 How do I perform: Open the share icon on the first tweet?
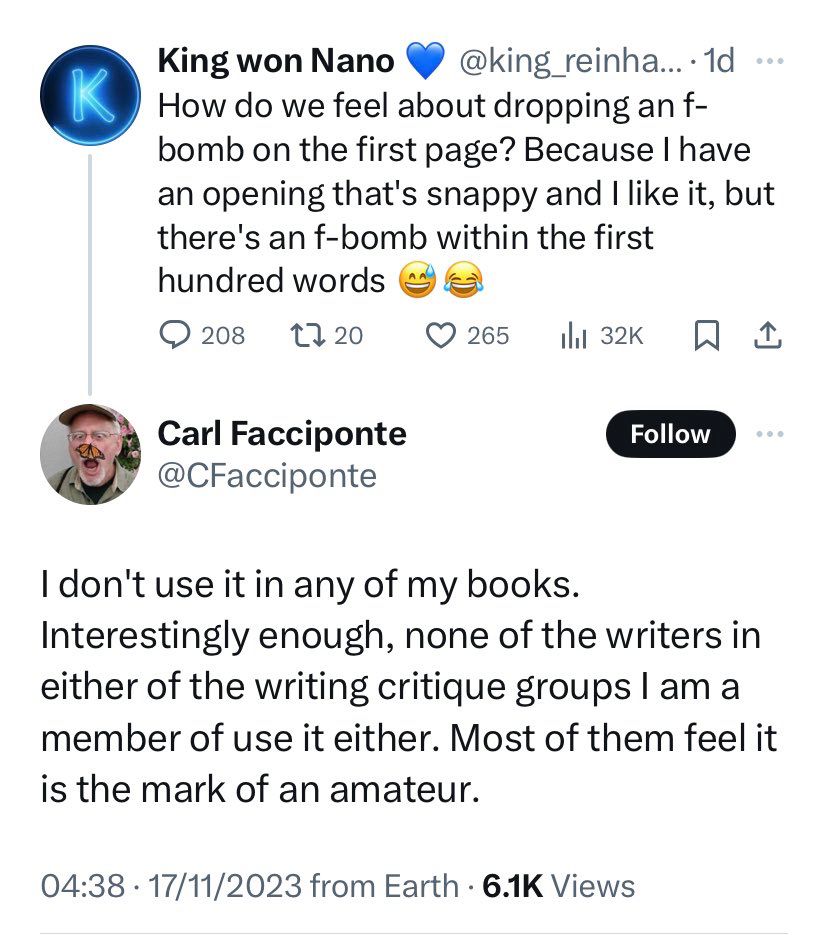[768, 335]
